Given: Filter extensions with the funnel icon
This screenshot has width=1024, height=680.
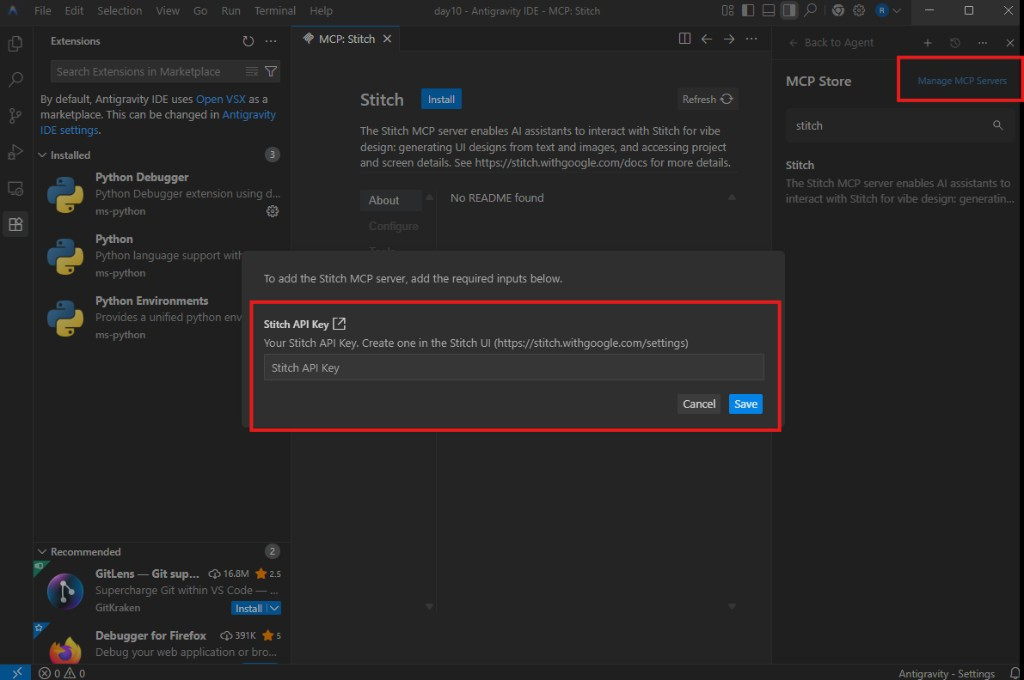Looking at the screenshot, I should (271, 71).
